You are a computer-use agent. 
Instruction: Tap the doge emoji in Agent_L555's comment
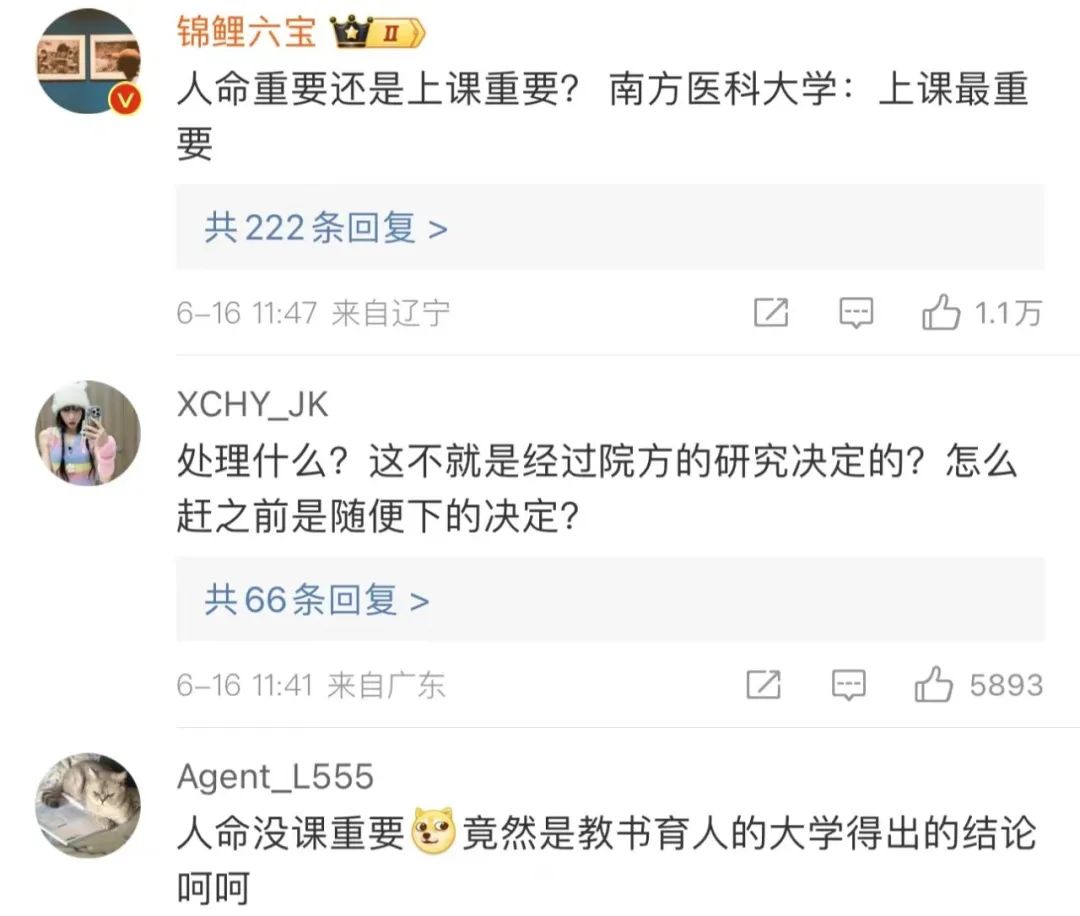click(x=433, y=829)
